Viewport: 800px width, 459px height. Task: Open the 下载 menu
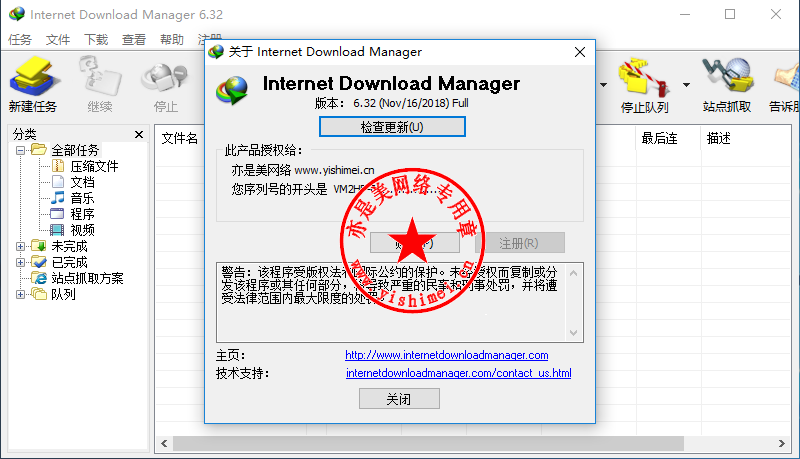pyautogui.click(x=96, y=39)
